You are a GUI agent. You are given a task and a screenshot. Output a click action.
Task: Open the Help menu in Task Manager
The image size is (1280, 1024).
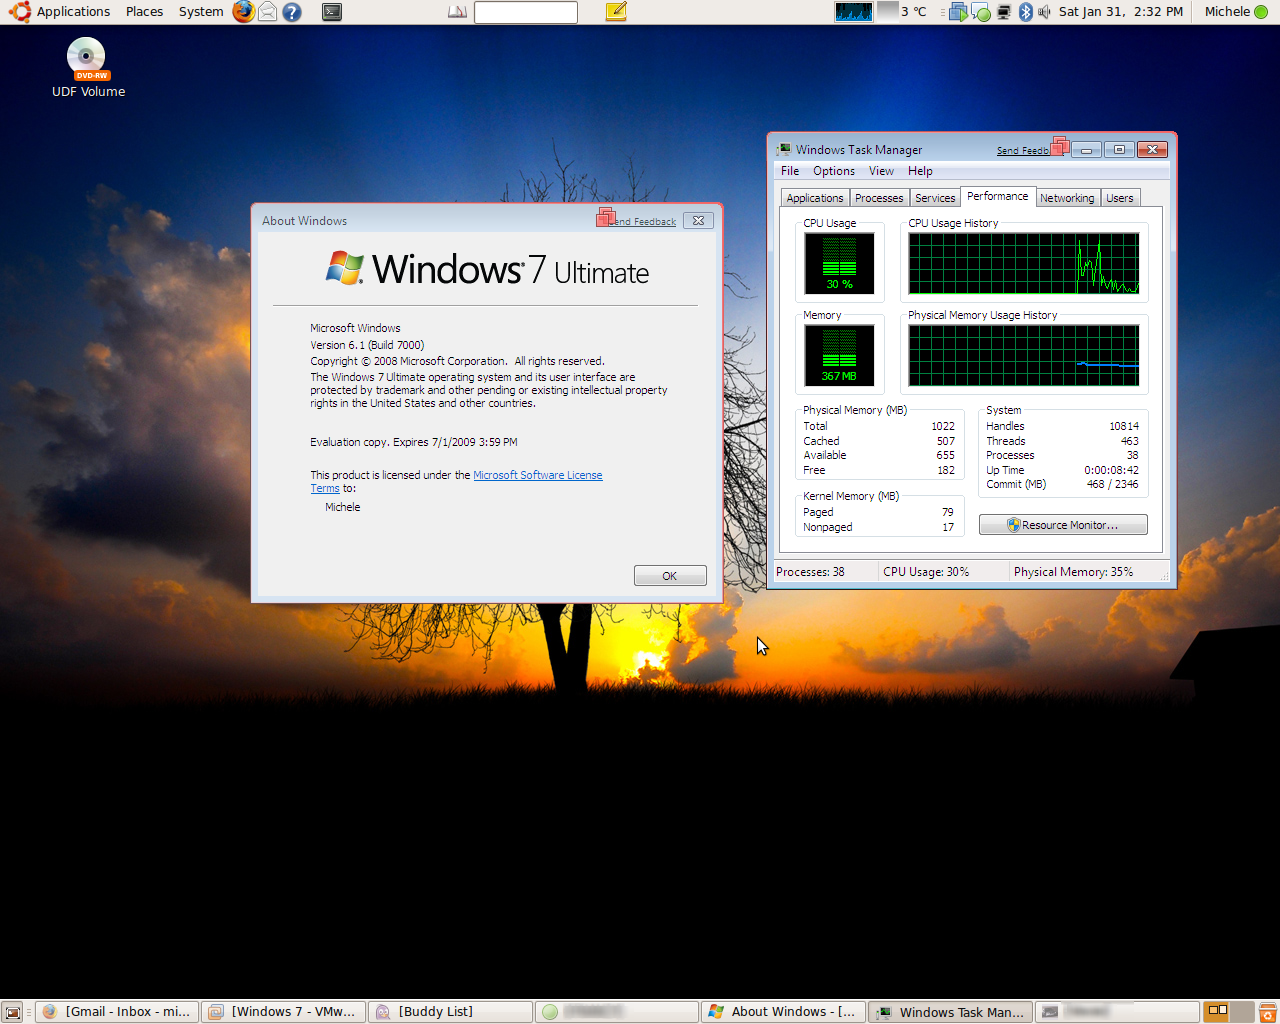point(920,171)
